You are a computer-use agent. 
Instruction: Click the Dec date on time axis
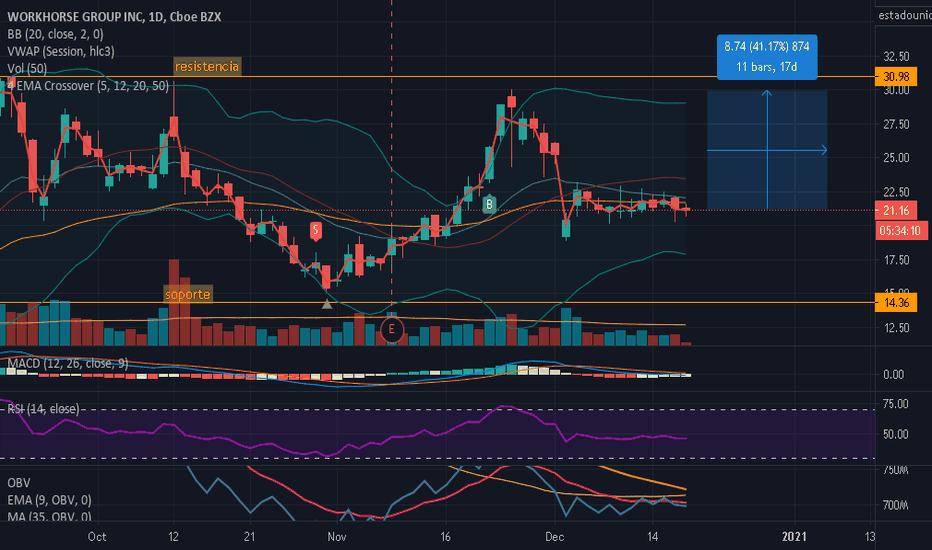click(x=555, y=536)
